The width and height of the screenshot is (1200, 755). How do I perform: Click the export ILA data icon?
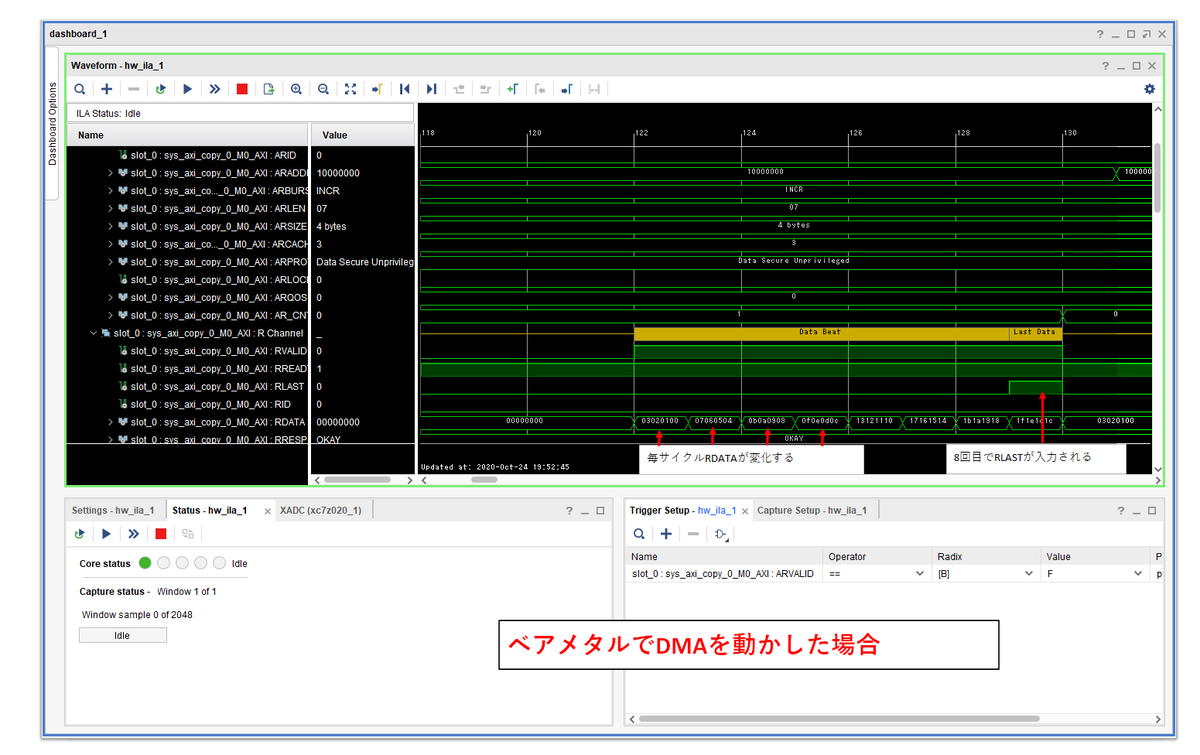click(269, 89)
